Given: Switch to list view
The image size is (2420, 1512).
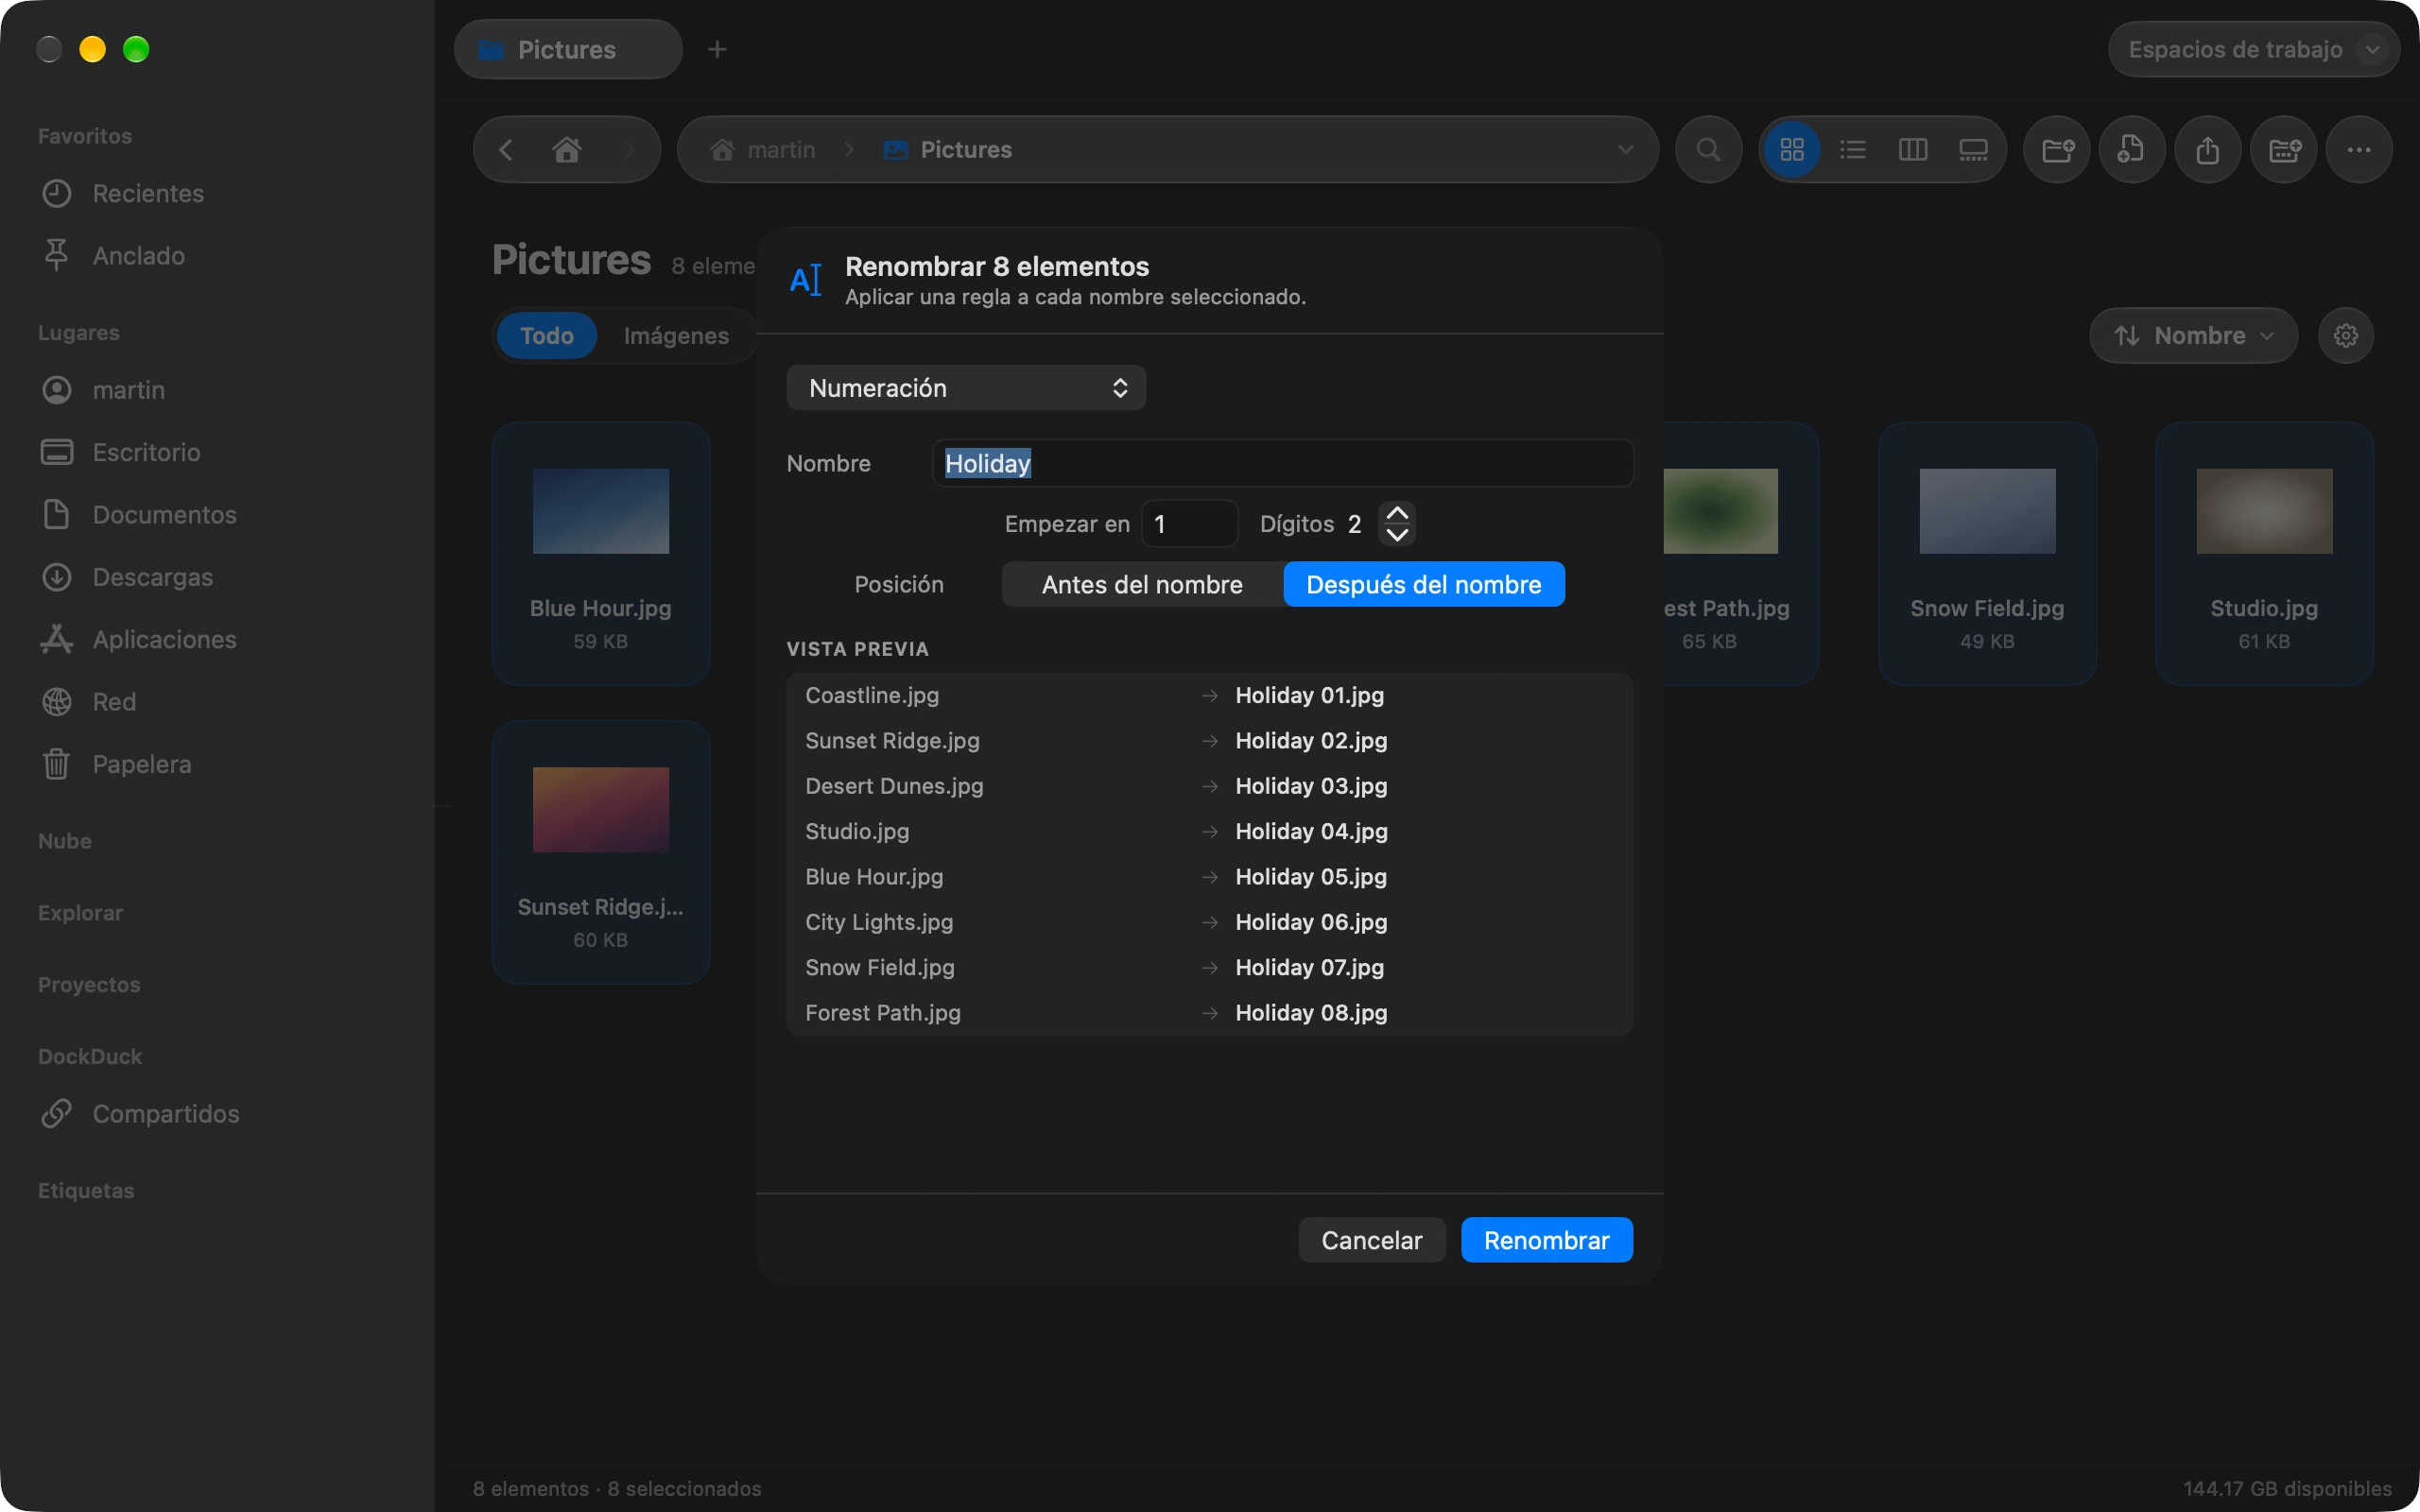Looking at the screenshot, I should (1852, 150).
